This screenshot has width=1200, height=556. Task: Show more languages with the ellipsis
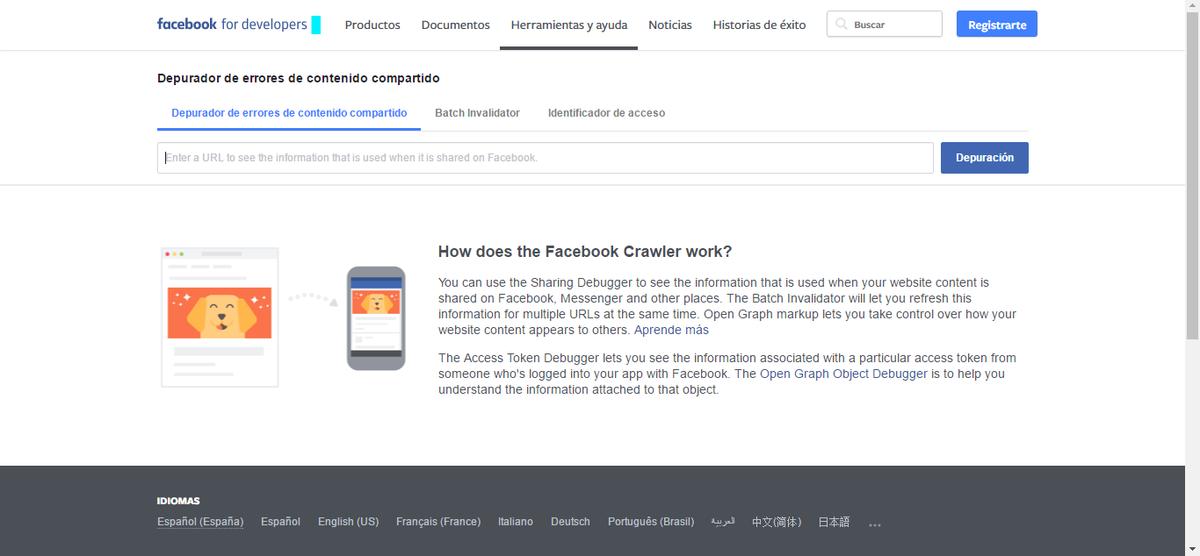875,523
